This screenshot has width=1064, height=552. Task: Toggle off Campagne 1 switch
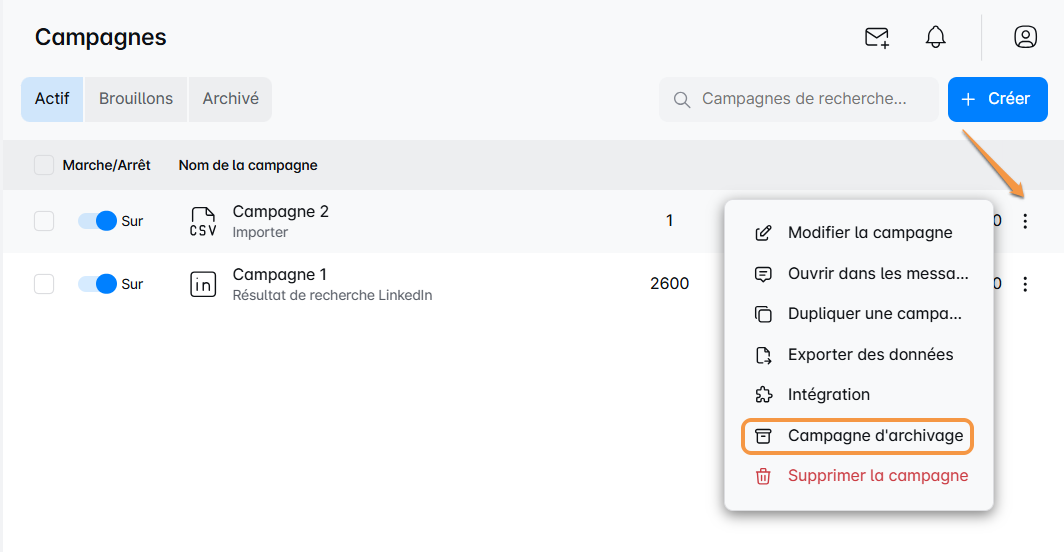(x=97, y=284)
